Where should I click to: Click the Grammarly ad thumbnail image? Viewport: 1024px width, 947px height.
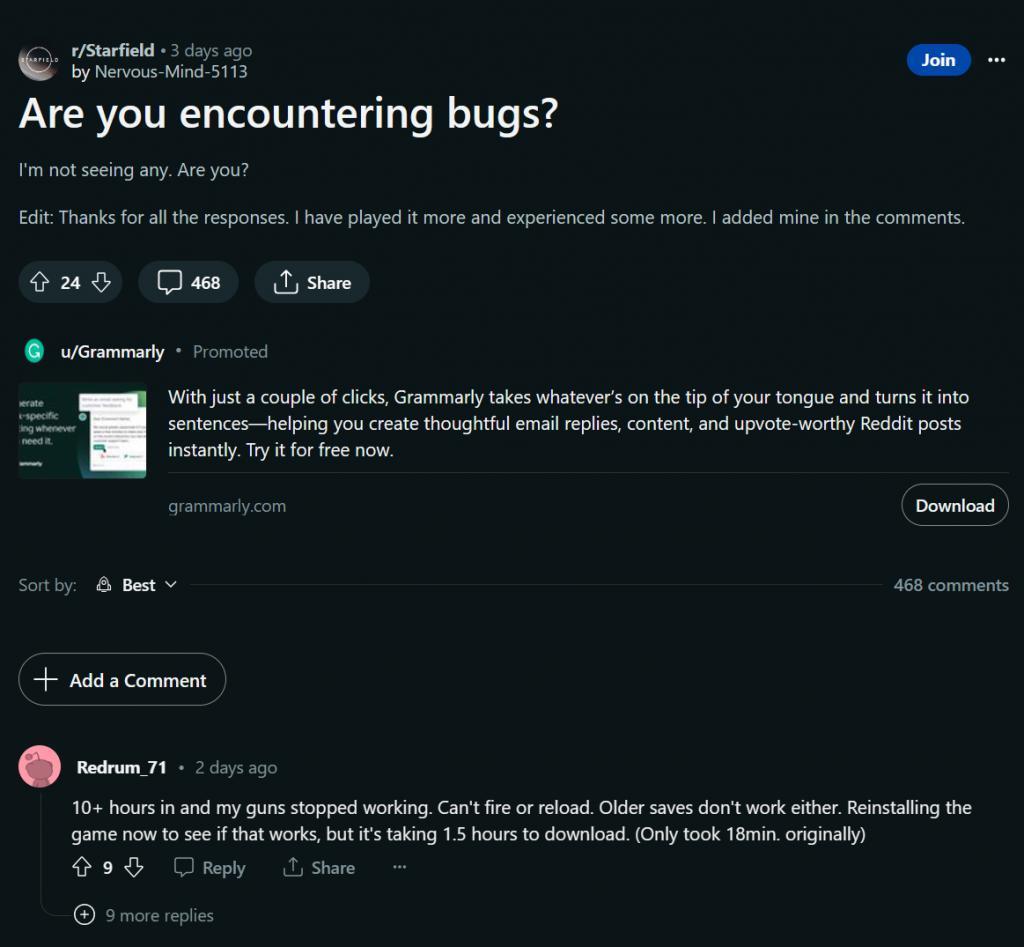[83, 430]
